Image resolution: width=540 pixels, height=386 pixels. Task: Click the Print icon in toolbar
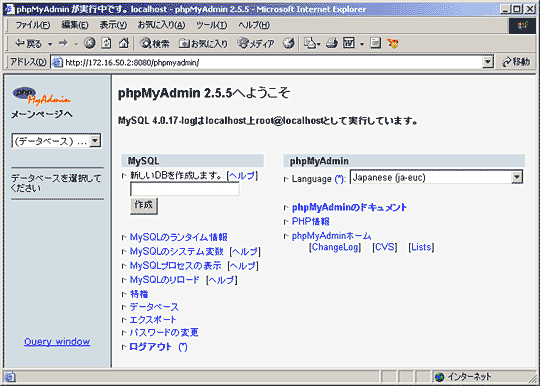(332, 43)
